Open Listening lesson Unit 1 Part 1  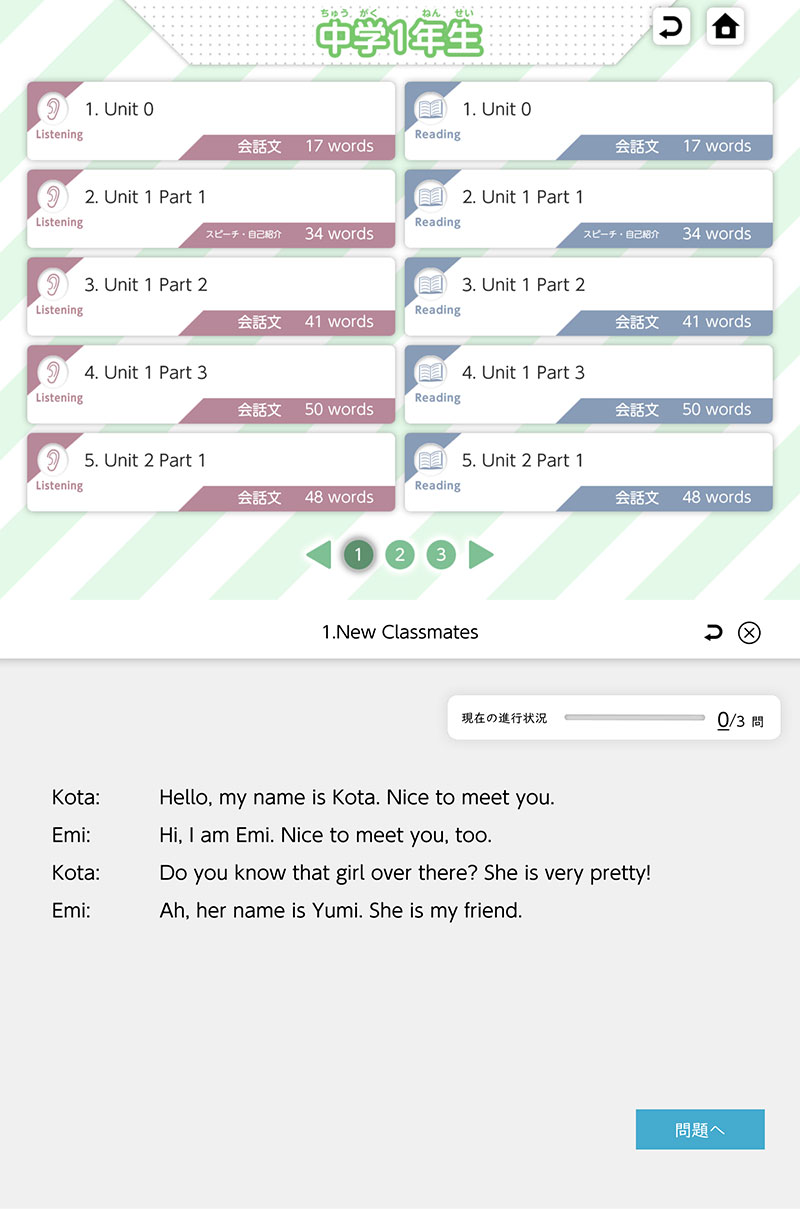211,208
